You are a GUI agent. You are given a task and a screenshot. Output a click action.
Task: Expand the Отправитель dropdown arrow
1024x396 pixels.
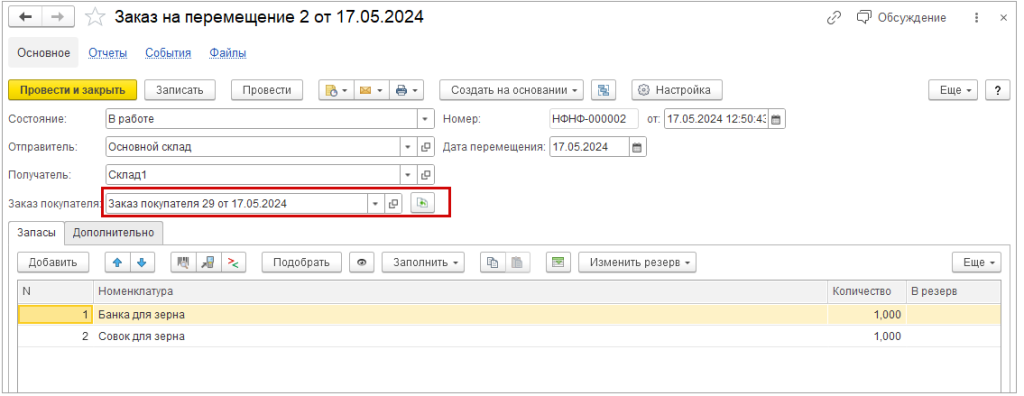point(409,147)
